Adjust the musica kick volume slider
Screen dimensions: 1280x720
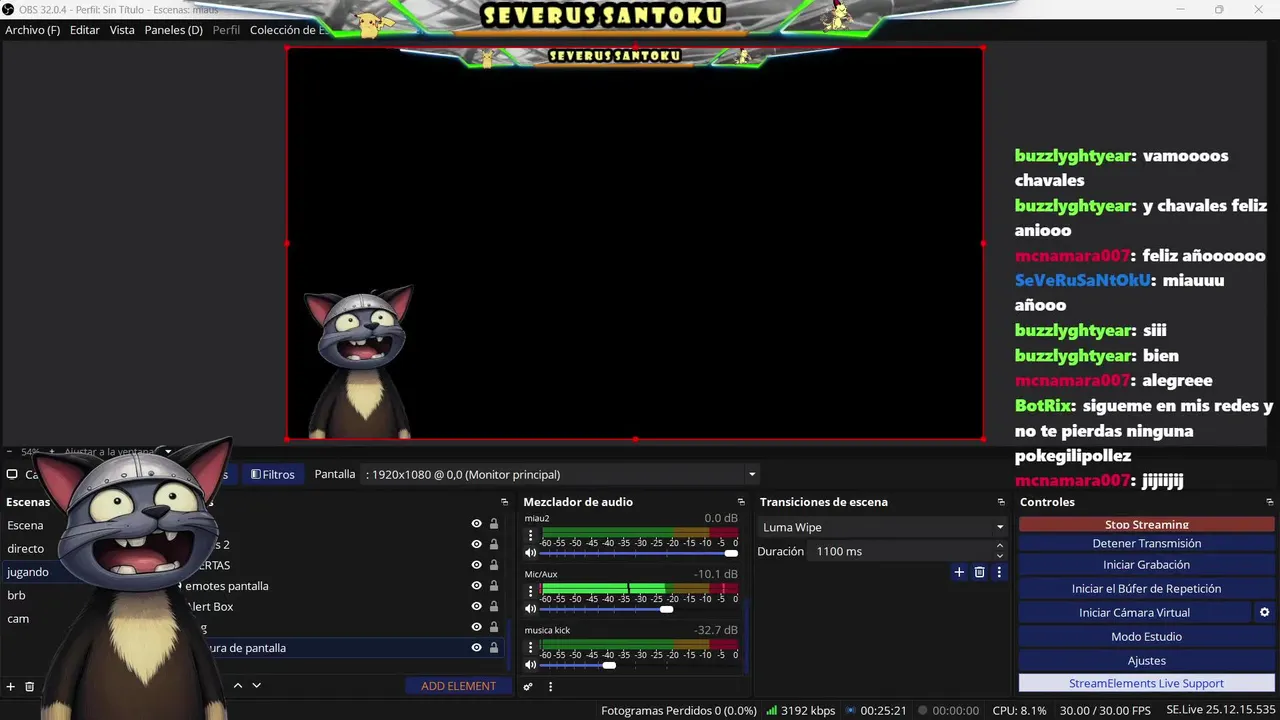click(x=640, y=665)
